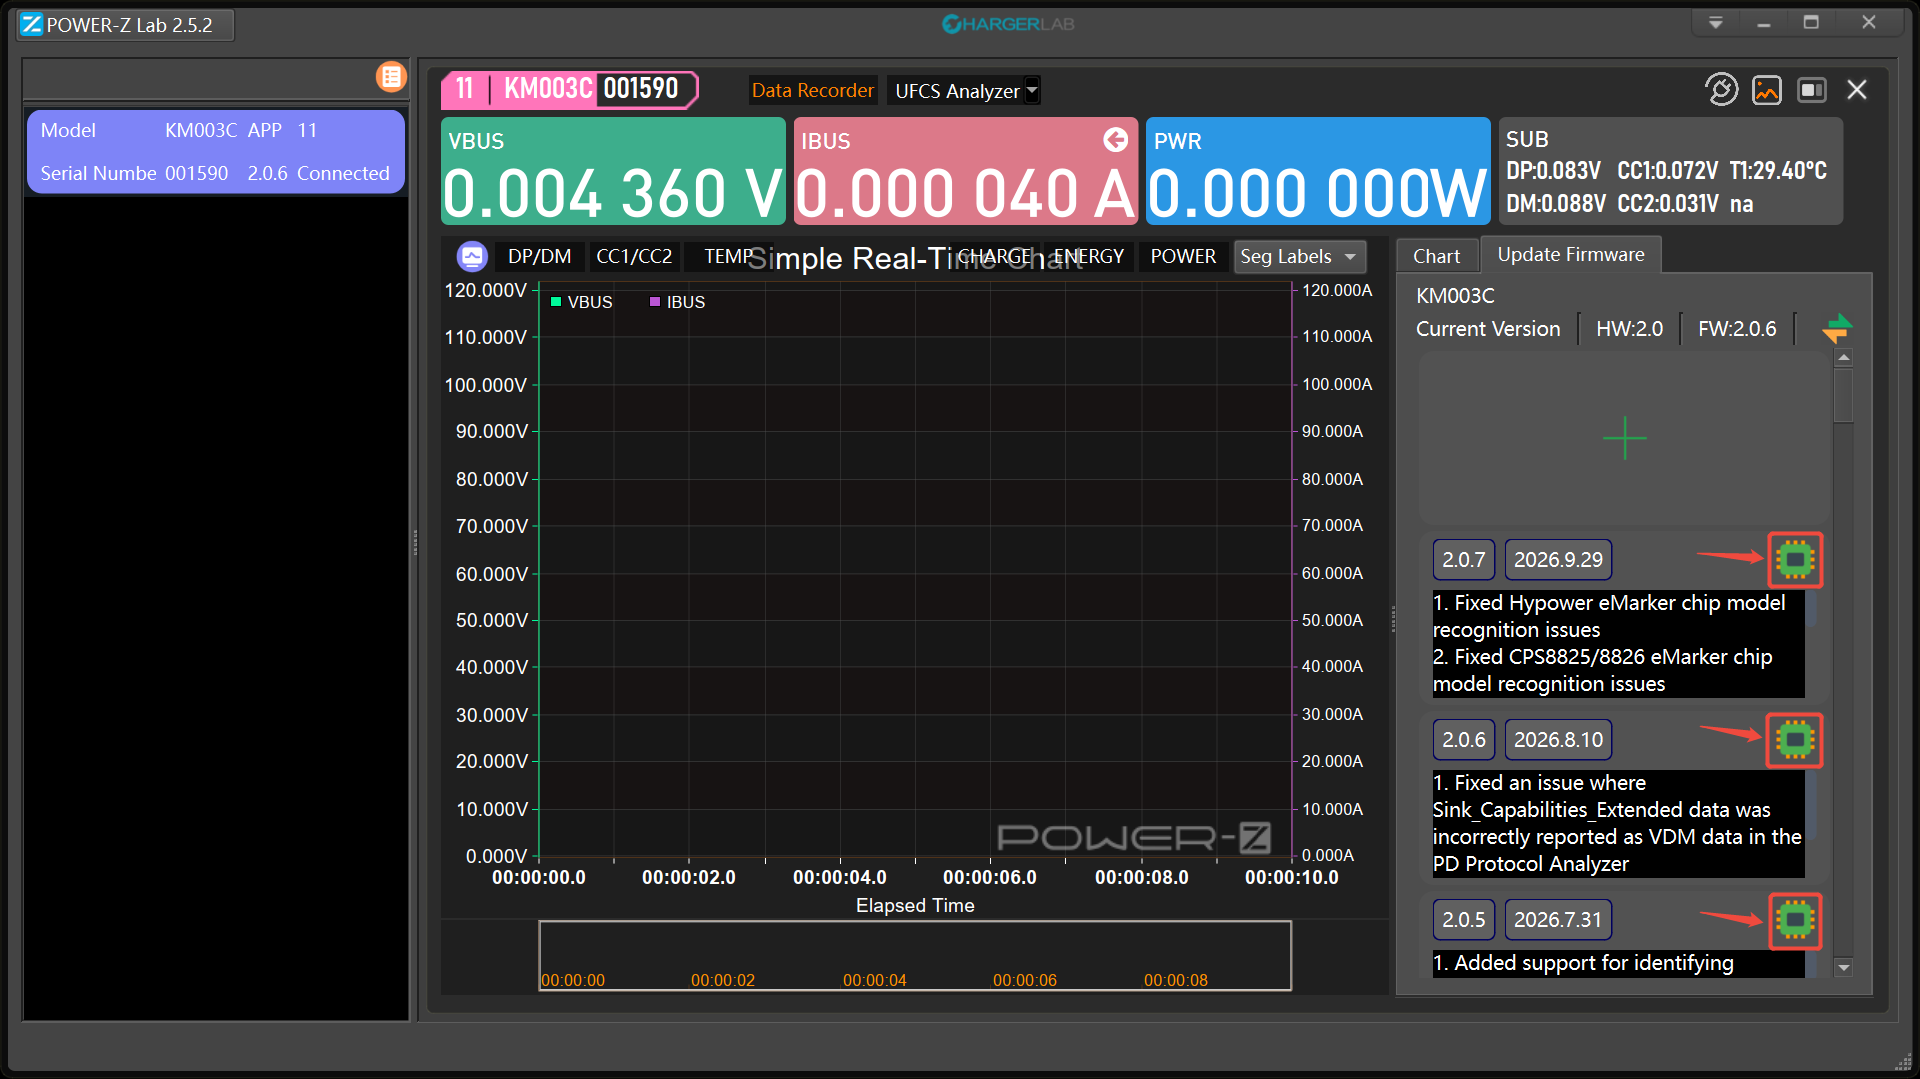Click the 'T1:29.40°C' temperature reading
The height and width of the screenshot is (1079, 1920).
pyautogui.click(x=1778, y=171)
